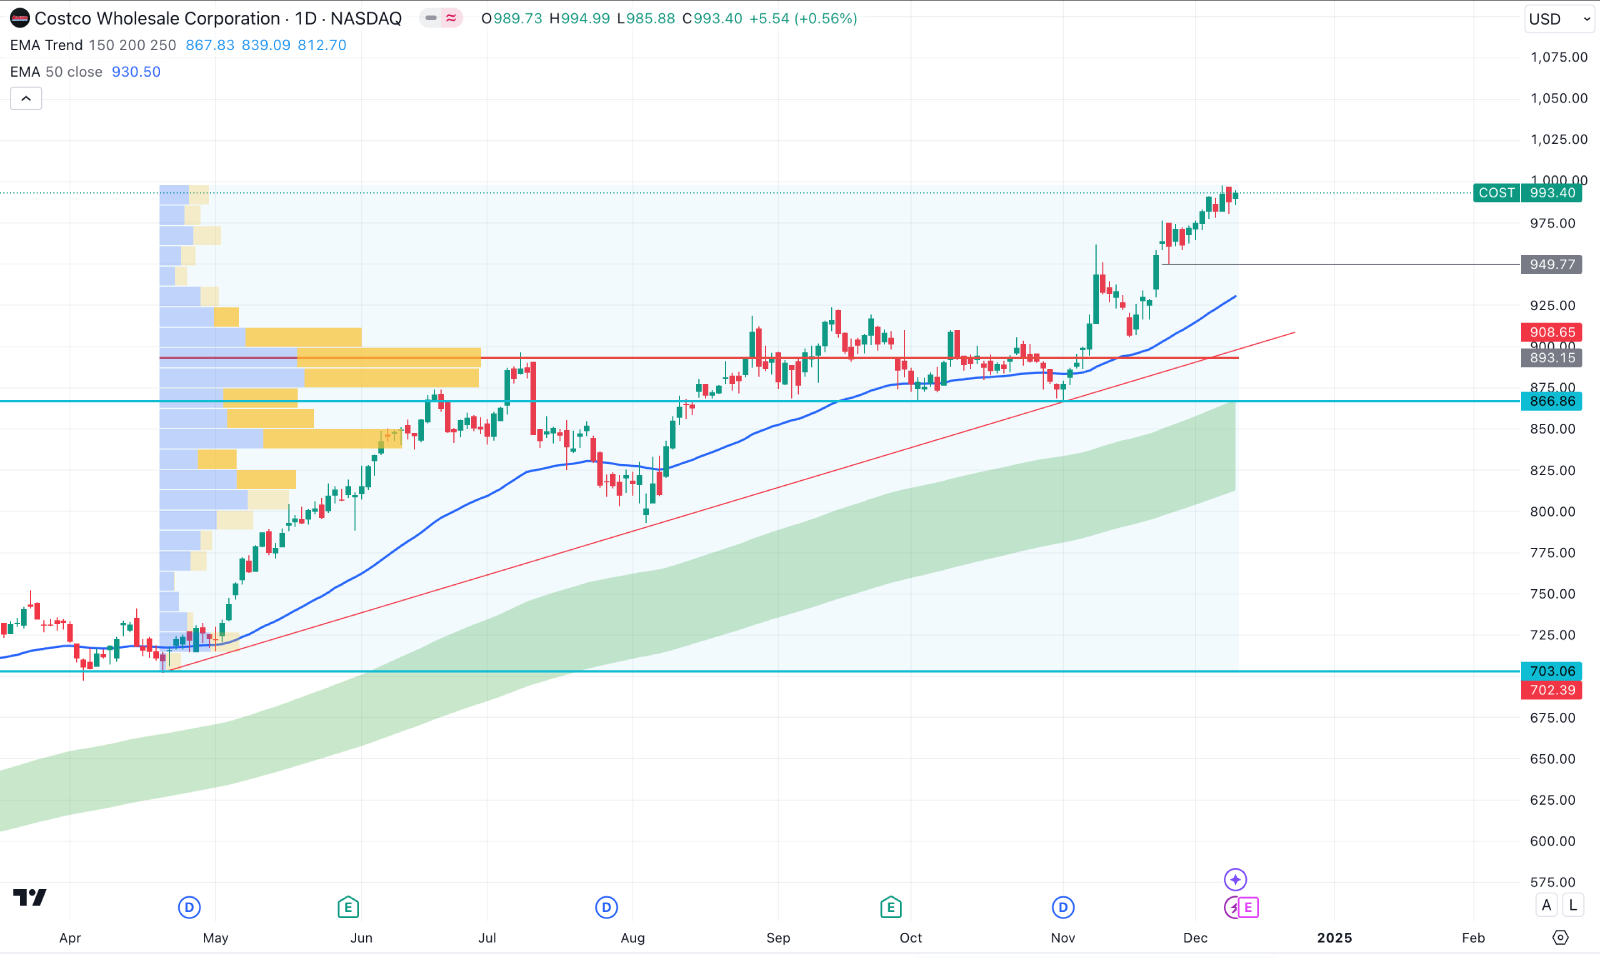Select the EMA 50 close legend

[x=56, y=72]
